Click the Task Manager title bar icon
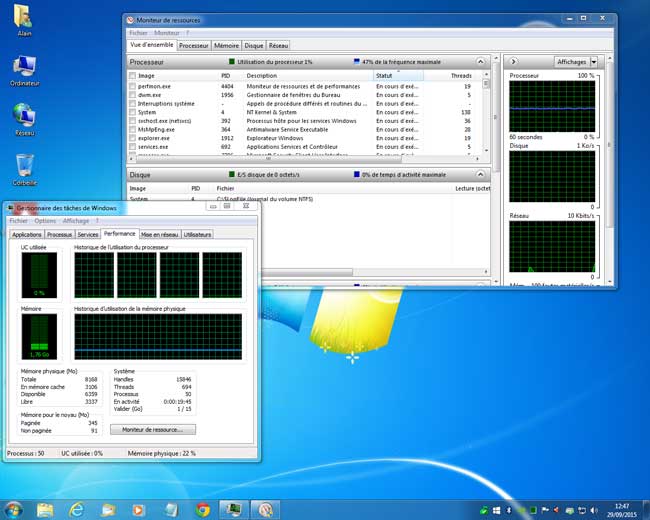 point(11,208)
